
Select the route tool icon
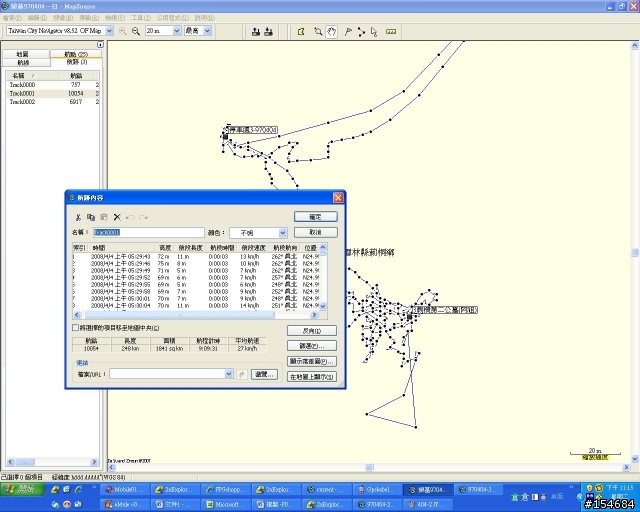tap(361, 31)
